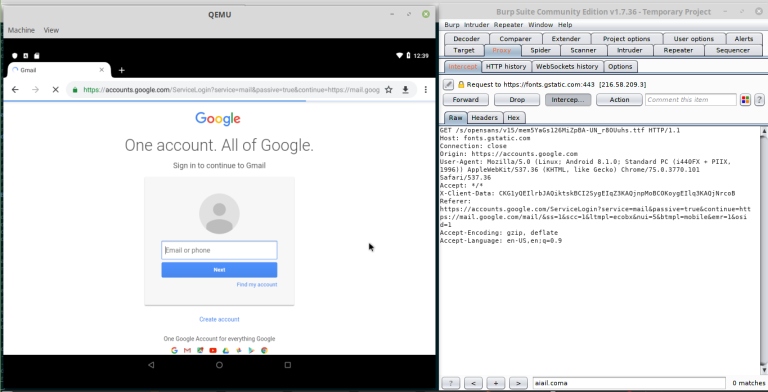Switch to the Alerts tab

744,39
